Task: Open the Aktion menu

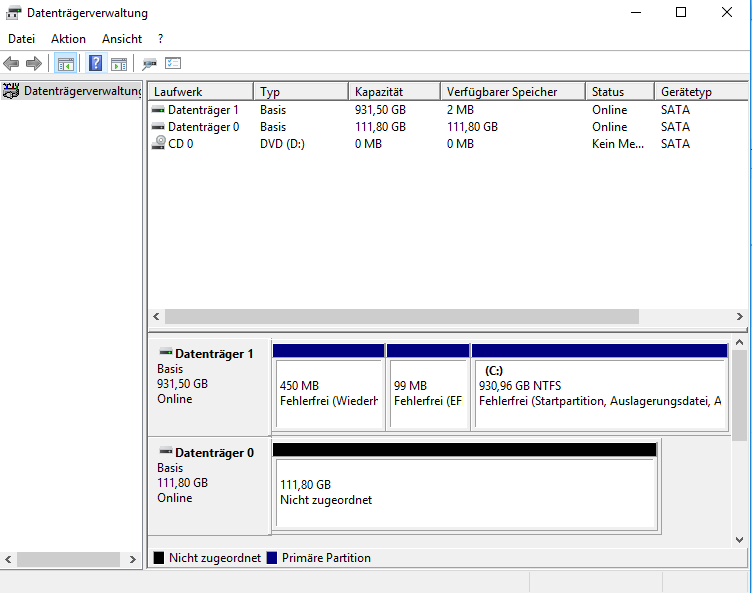Action: pyautogui.click(x=68, y=39)
